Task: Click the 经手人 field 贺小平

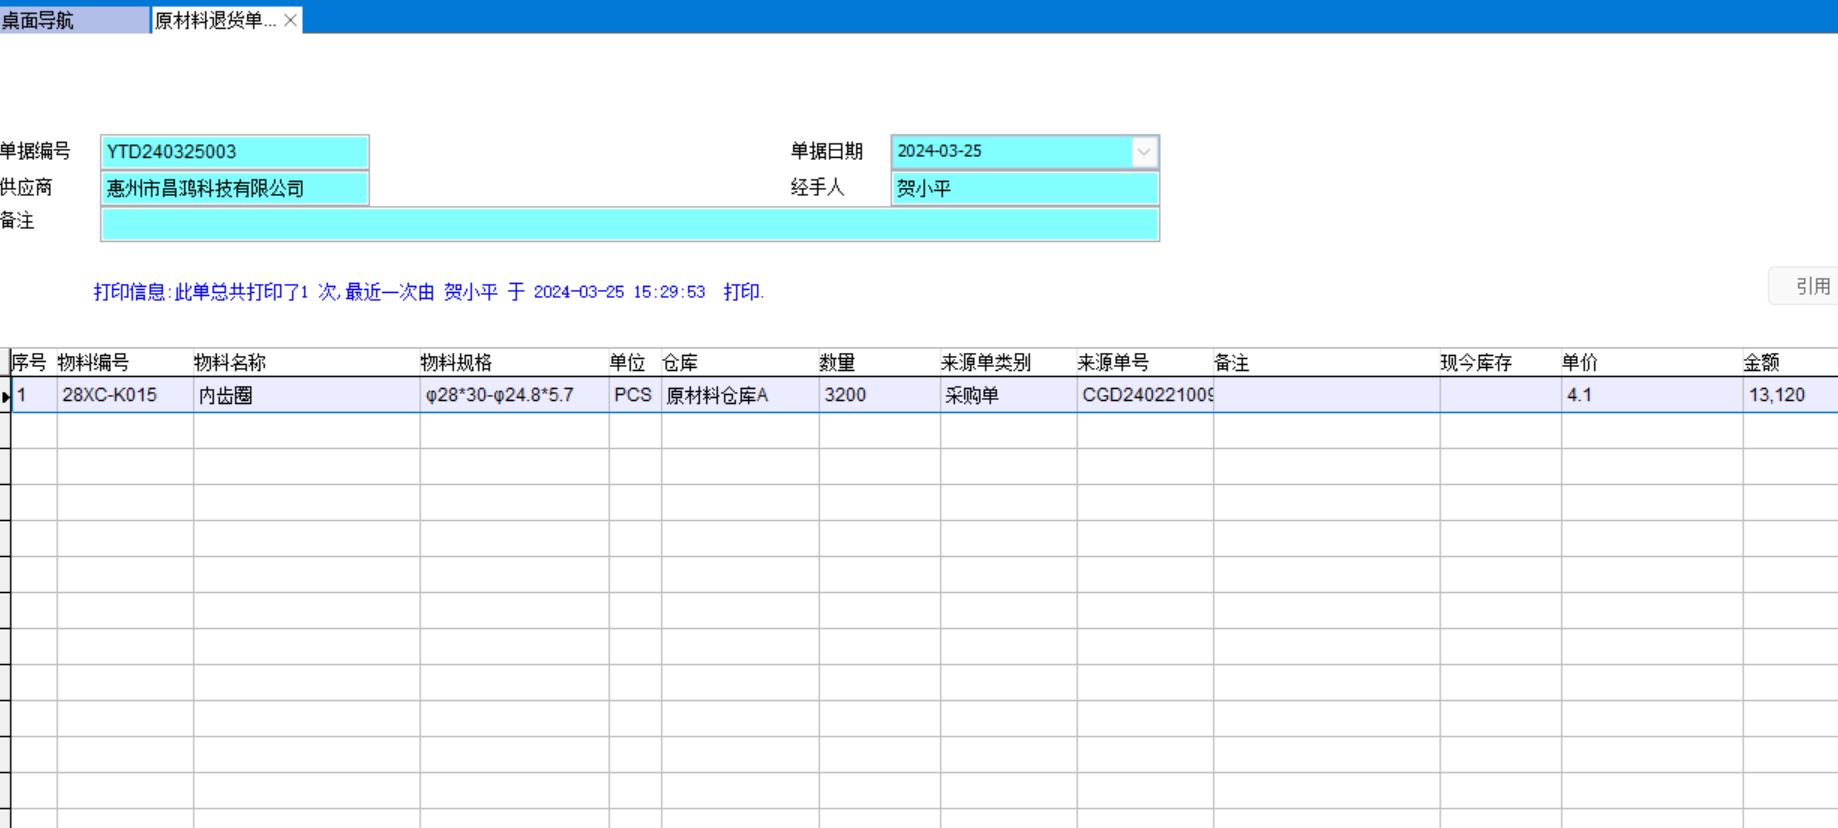Action: pos(1024,188)
